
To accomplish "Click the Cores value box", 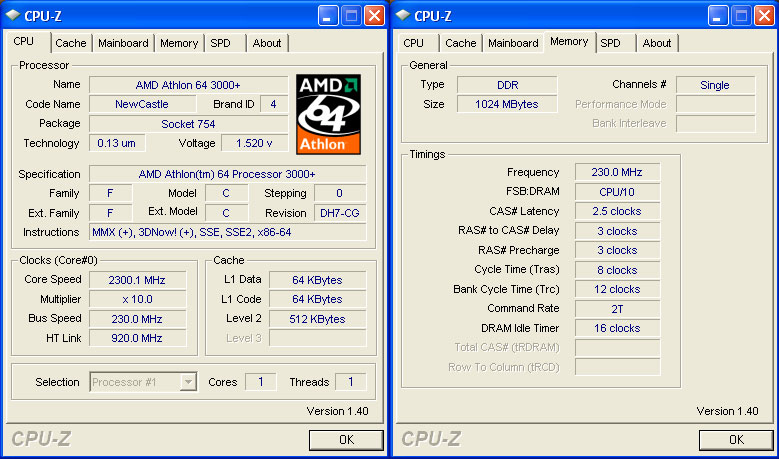I will tap(261, 382).
